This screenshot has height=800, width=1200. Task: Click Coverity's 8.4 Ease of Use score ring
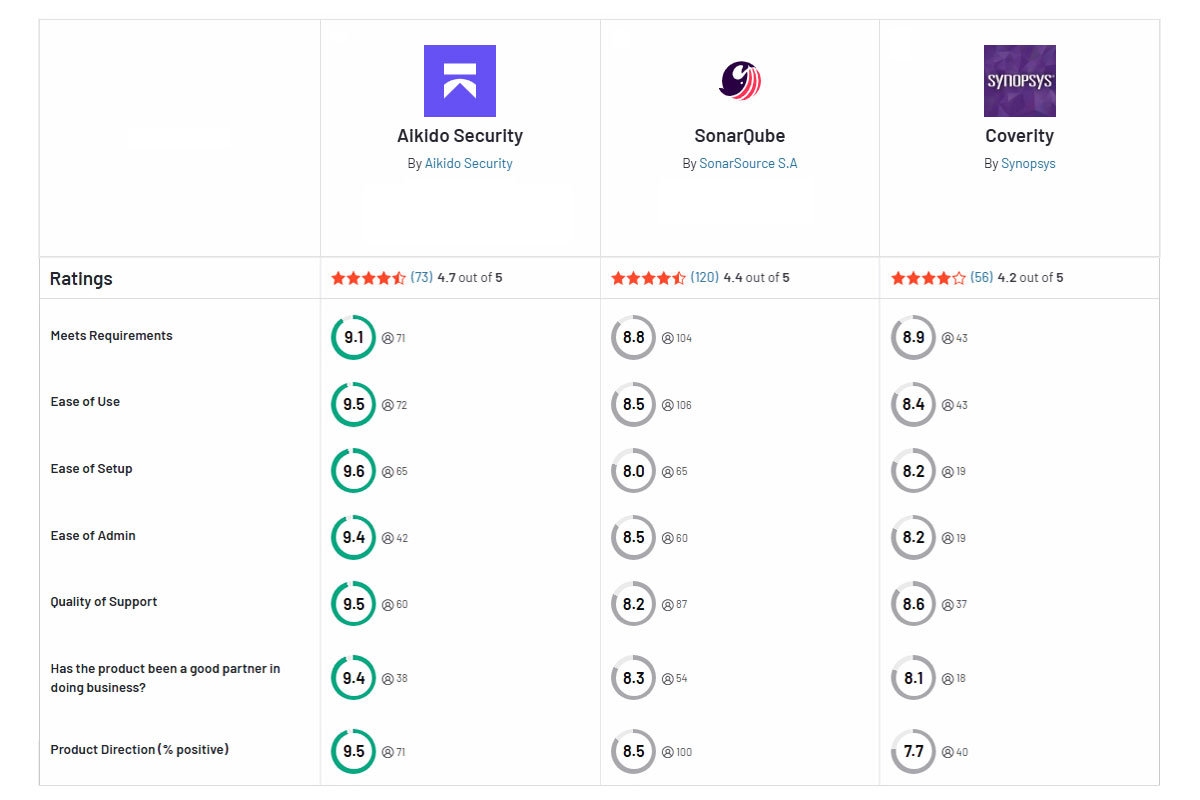click(x=914, y=405)
